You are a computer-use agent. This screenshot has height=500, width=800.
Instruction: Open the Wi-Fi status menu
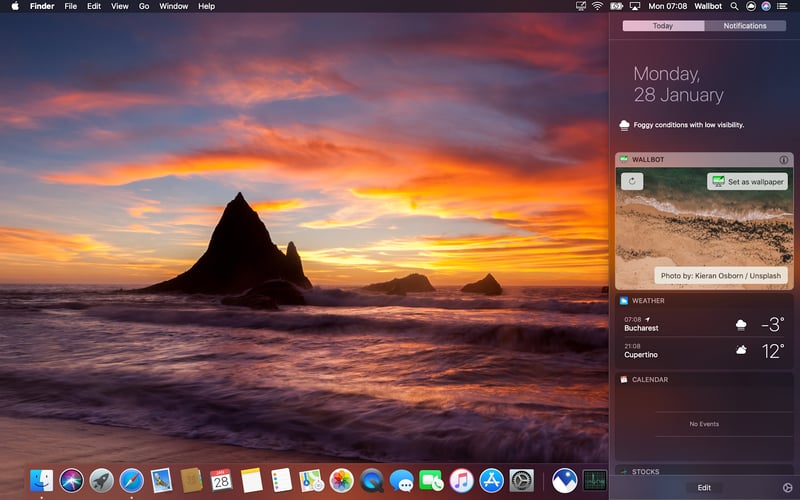(x=597, y=6)
